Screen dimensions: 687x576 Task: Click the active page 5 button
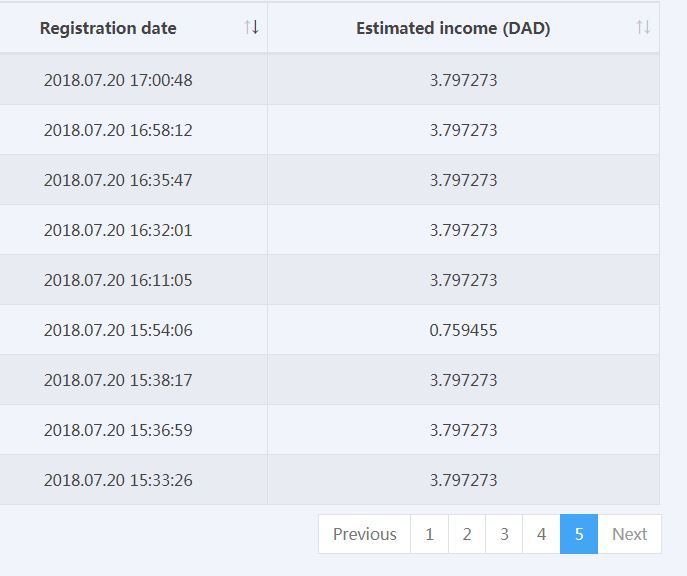[578, 534]
